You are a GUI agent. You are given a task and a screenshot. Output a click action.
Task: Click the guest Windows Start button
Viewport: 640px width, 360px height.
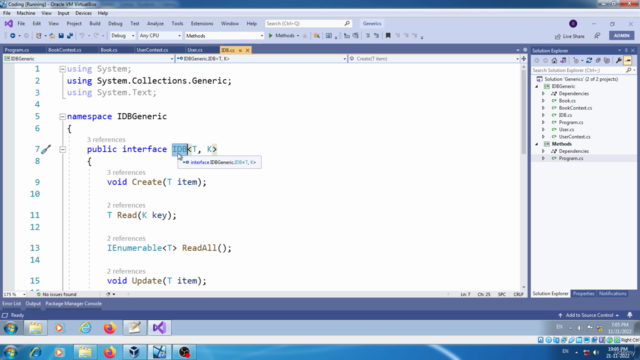[x=11, y=328]
